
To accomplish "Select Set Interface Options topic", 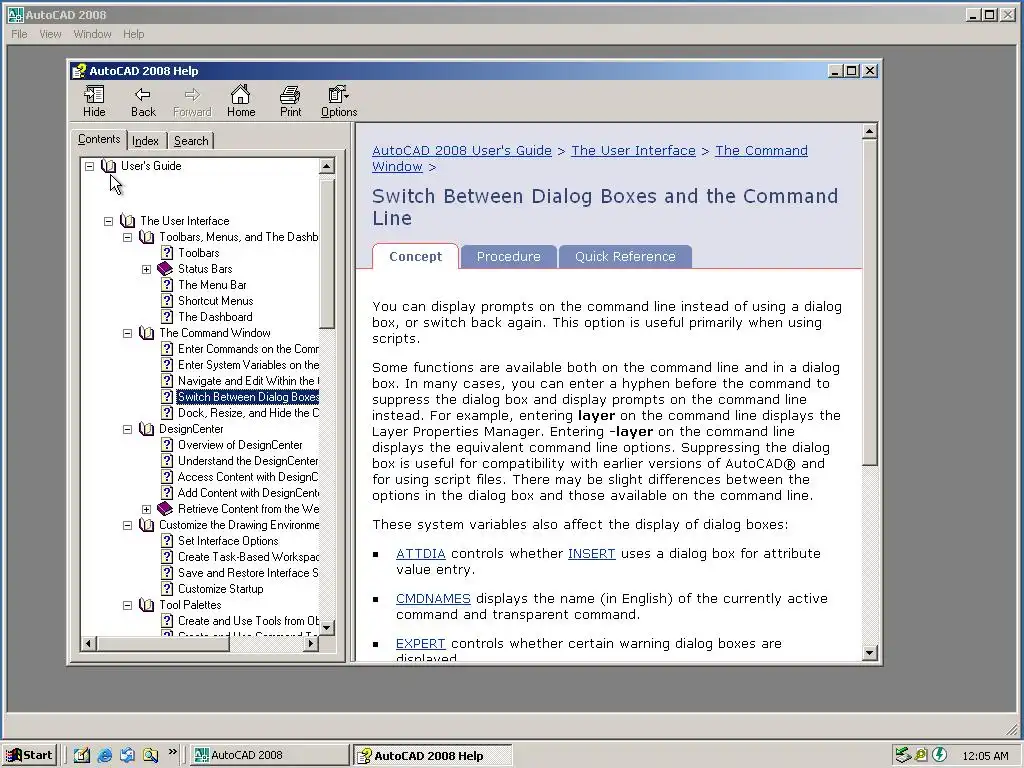I will [228, 541].
